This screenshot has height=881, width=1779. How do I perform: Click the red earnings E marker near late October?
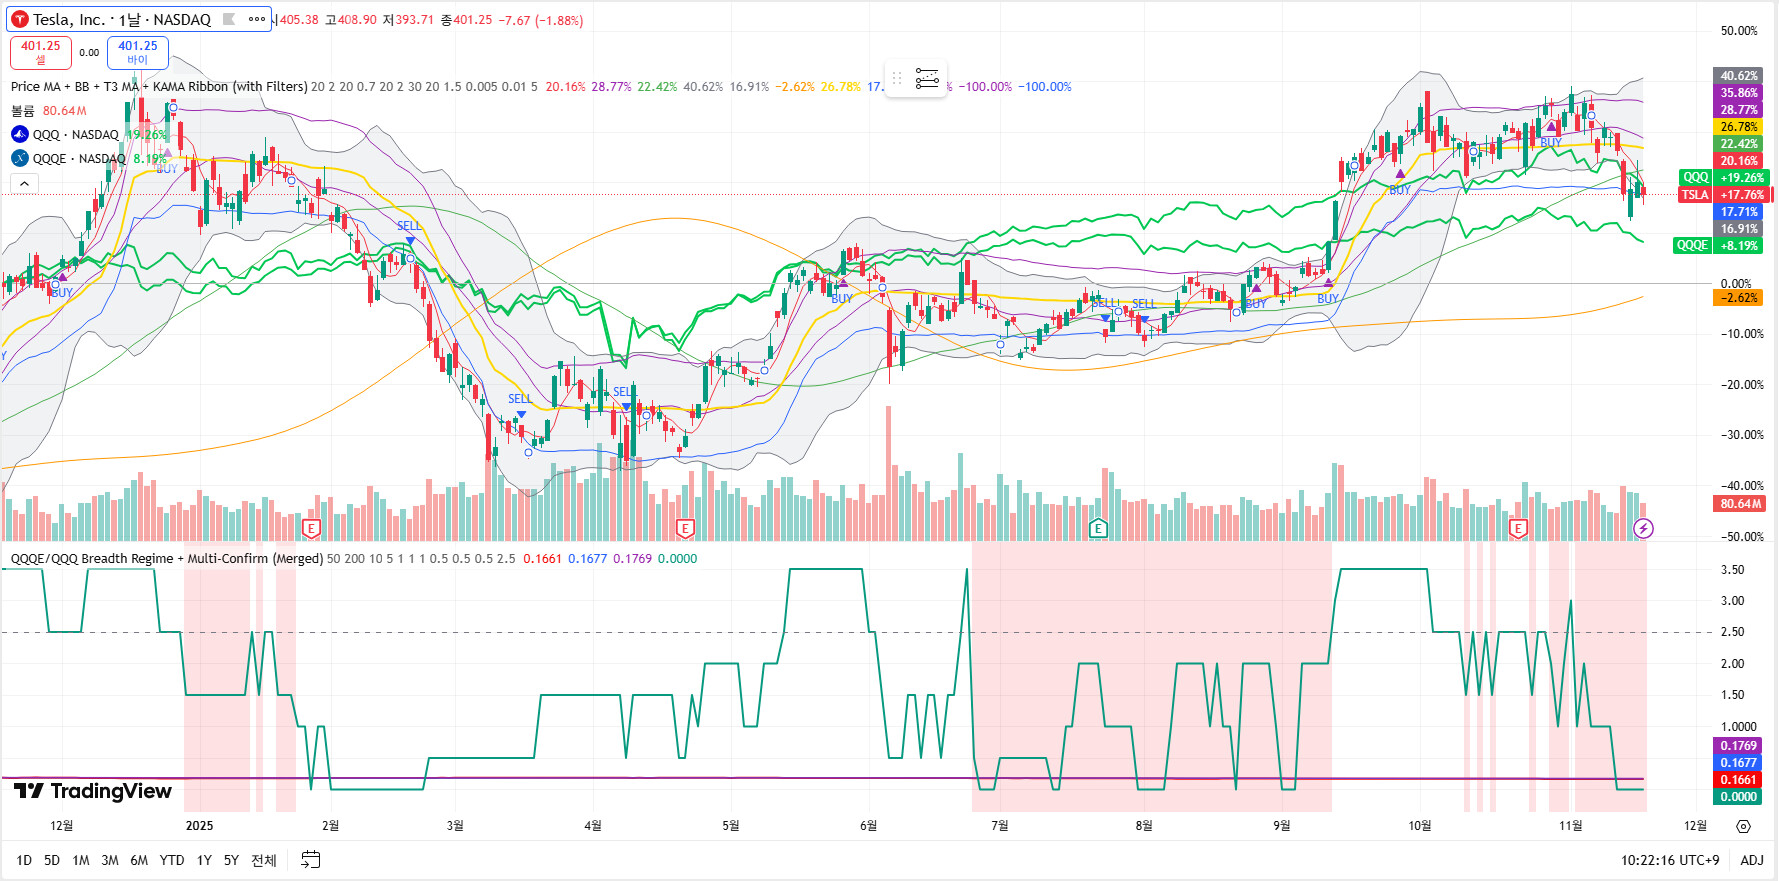1518,528
